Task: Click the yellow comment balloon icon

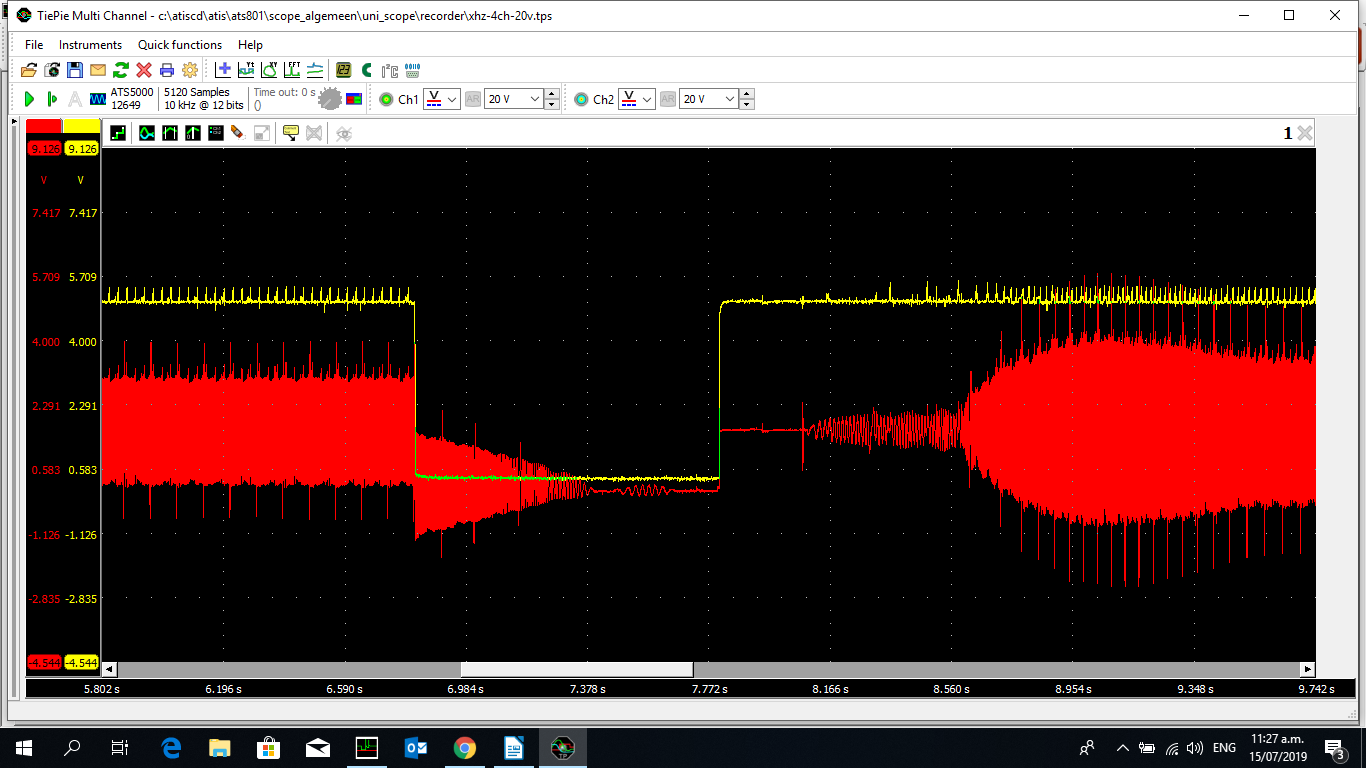Action: pyautogui.click(x=291, y=133)
